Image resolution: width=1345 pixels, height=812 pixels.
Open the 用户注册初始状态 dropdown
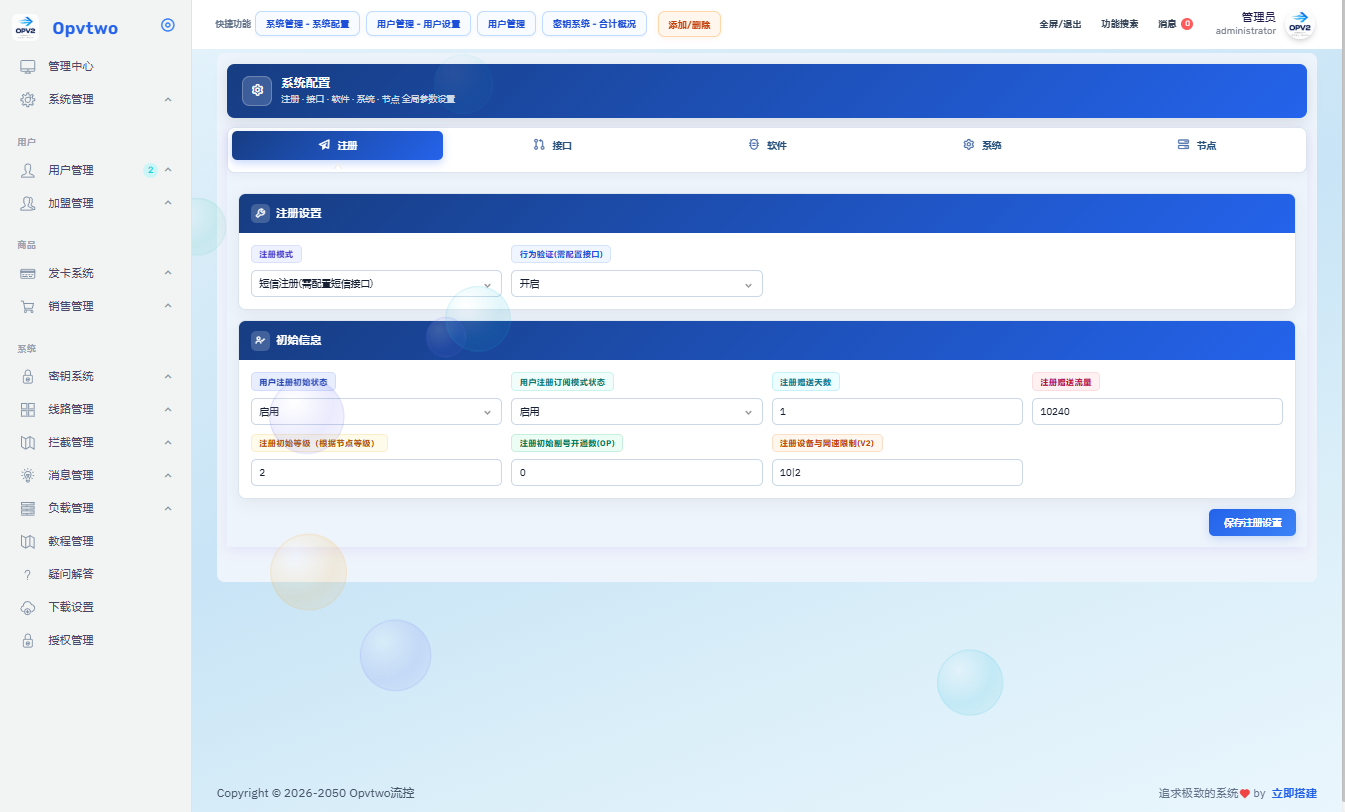[376, 412]
